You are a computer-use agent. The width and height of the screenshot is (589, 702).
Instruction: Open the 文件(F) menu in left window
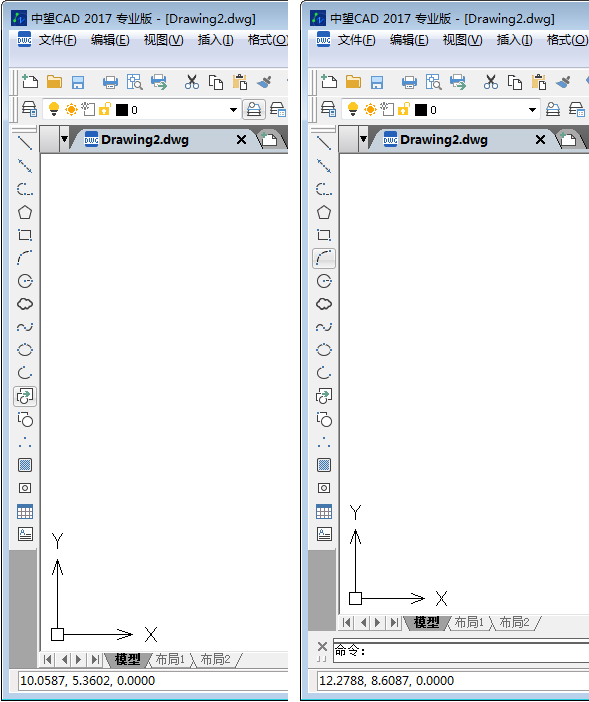pos(57,40)
